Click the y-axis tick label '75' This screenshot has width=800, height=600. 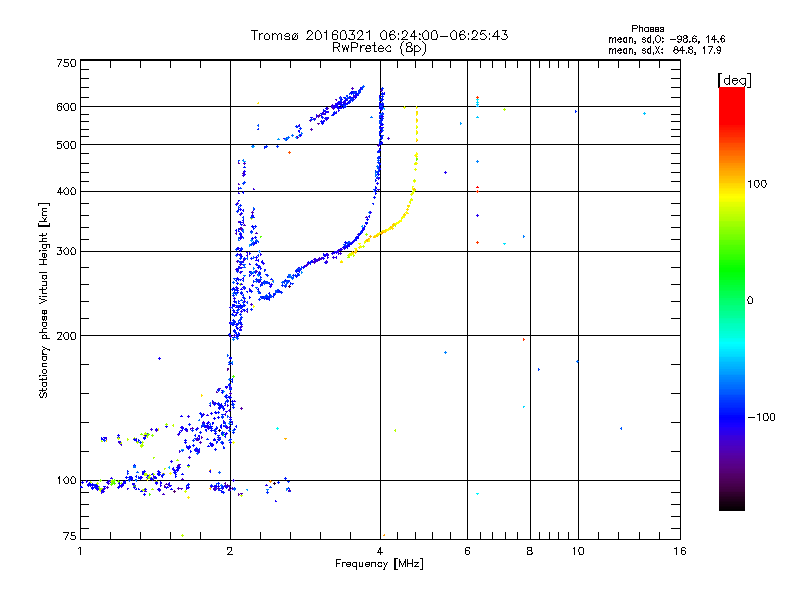(x=70, y=536)
